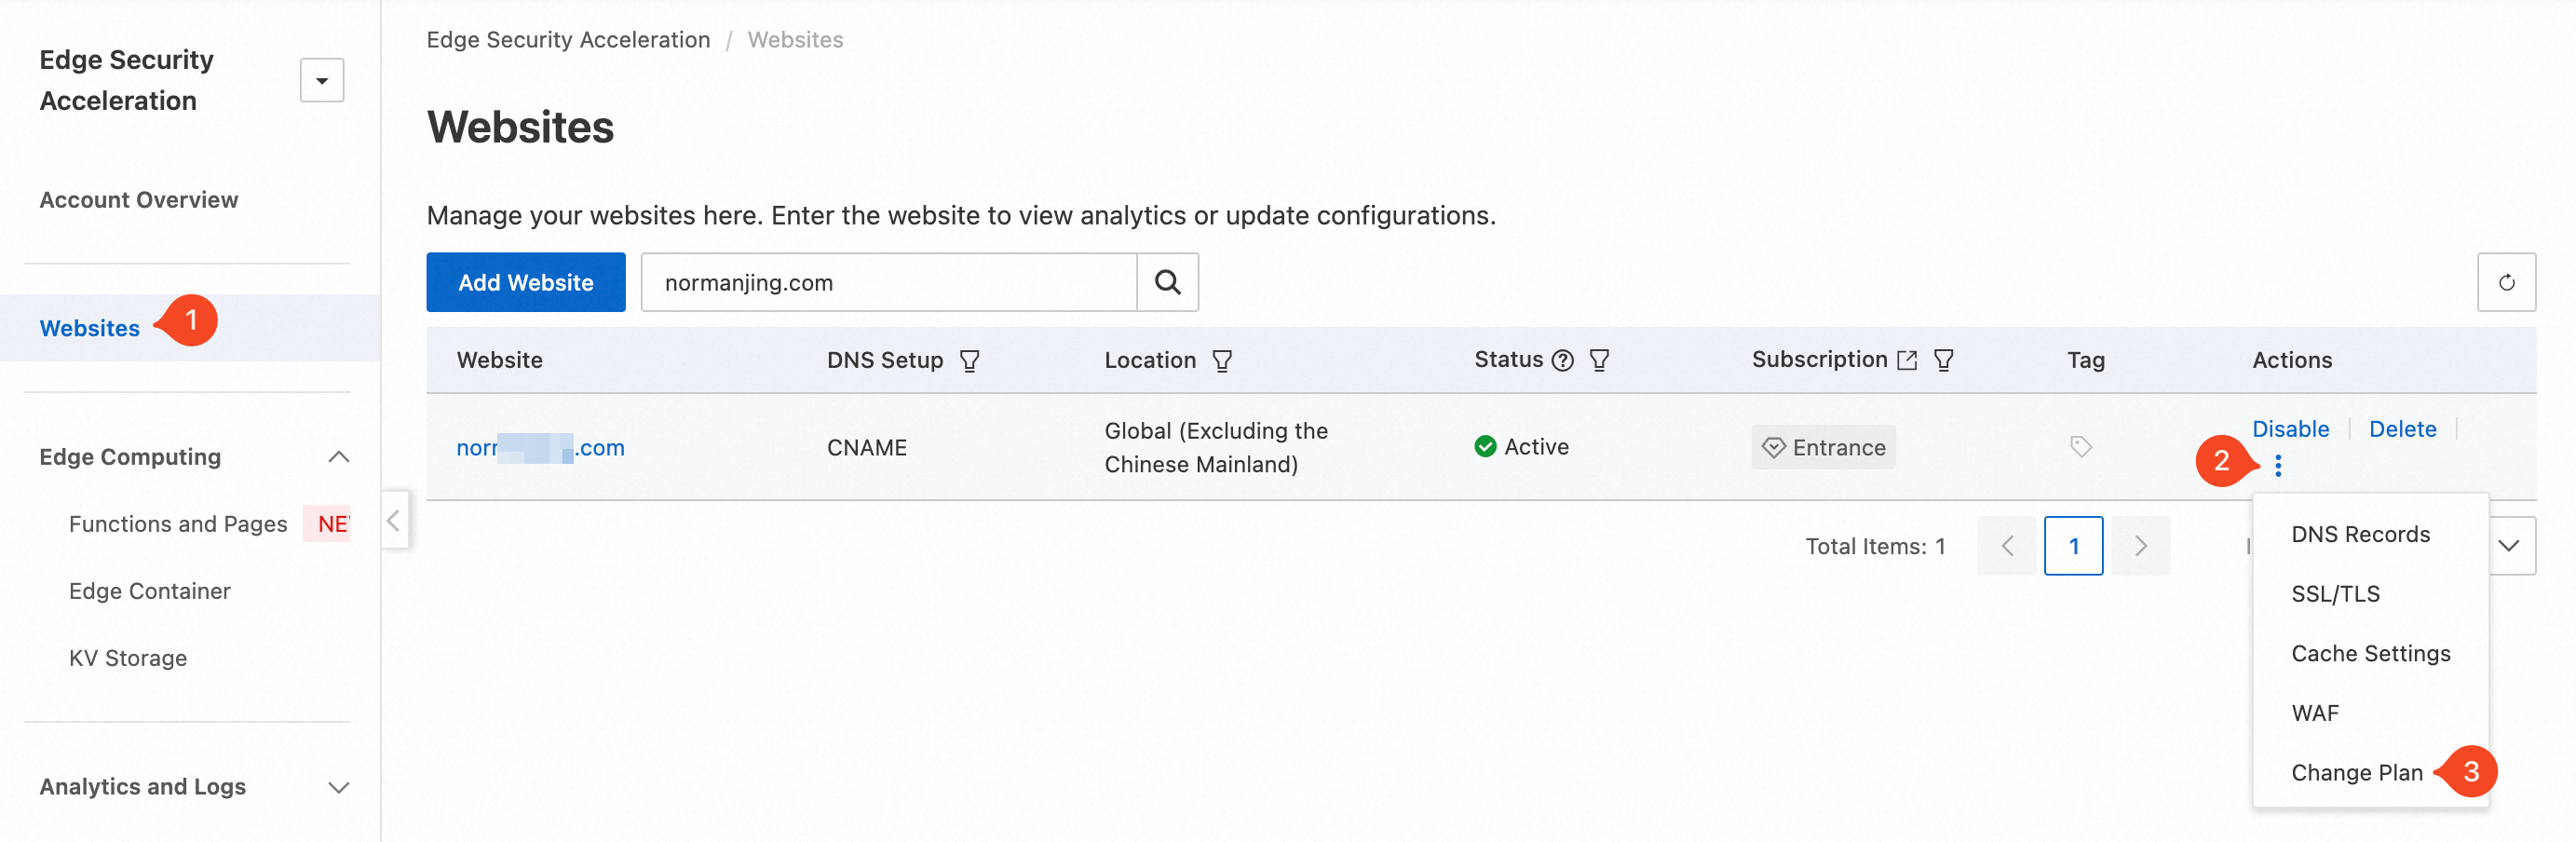Select DNS Records from the menu

2360,534
